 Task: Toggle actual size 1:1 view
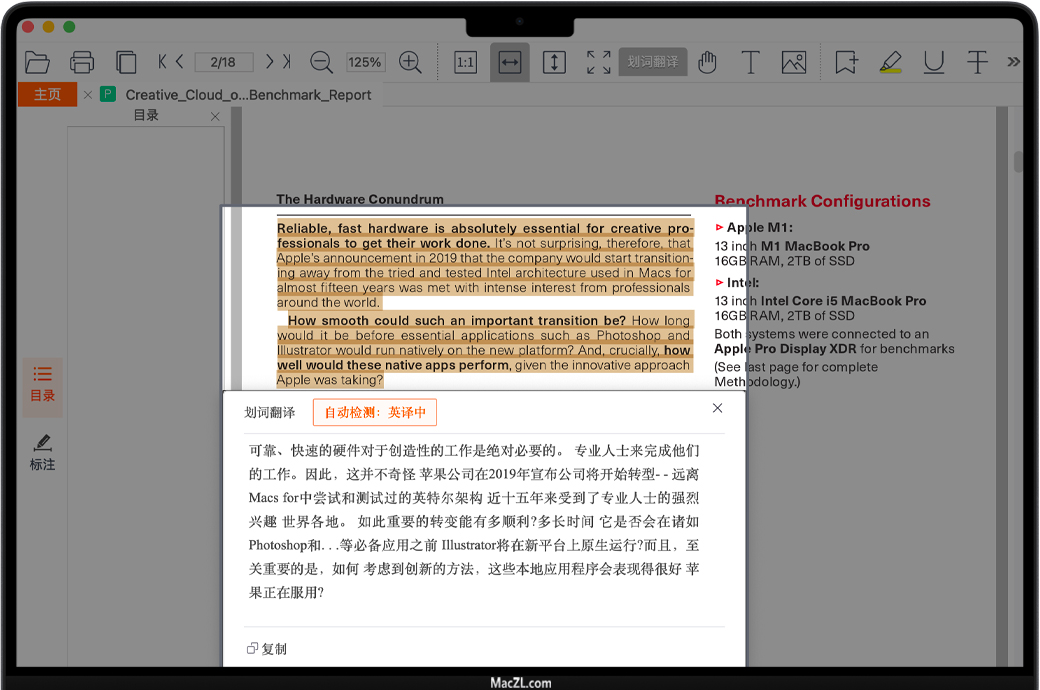[x=465, y=62]
